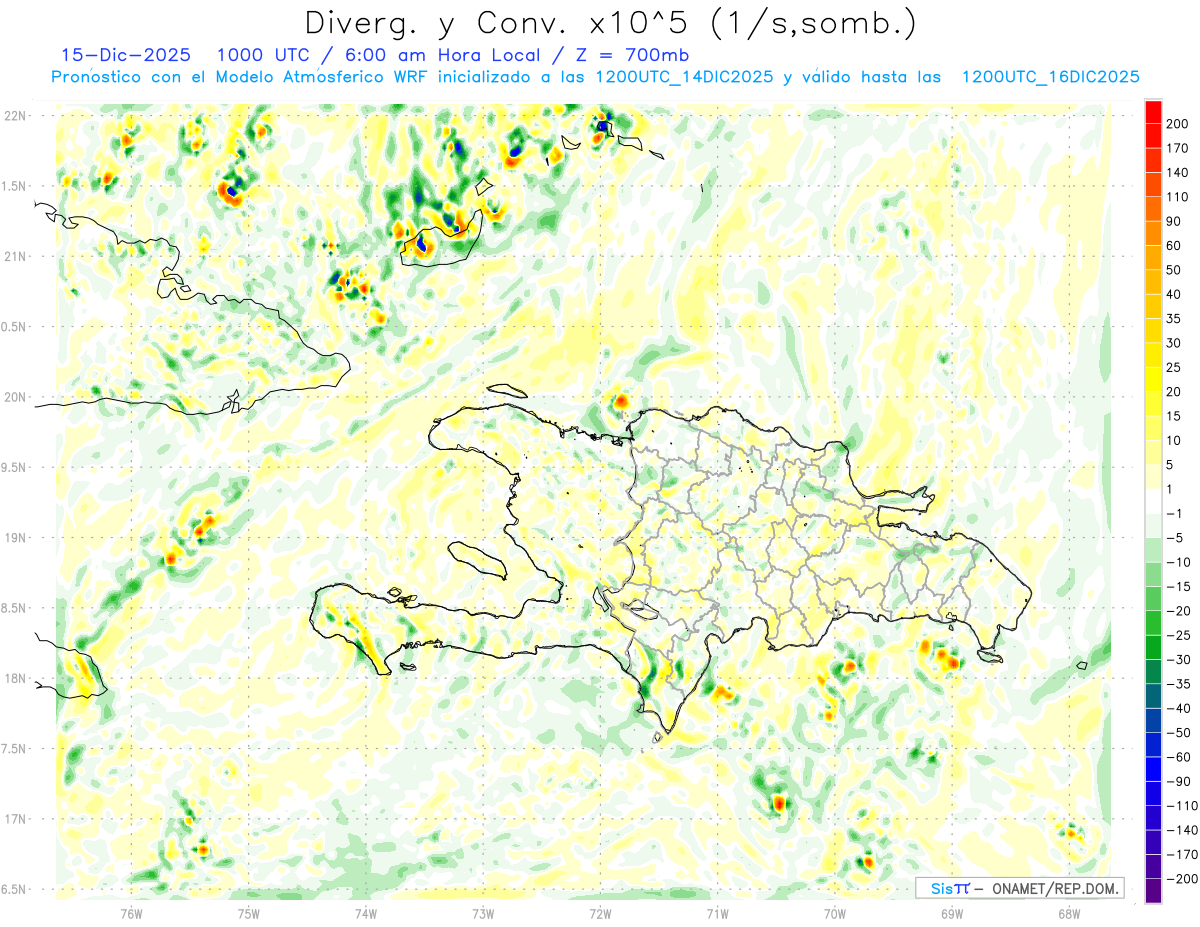Click the 70W longitude axis label
The image size is (1200, 927).
tap(835, 913)
